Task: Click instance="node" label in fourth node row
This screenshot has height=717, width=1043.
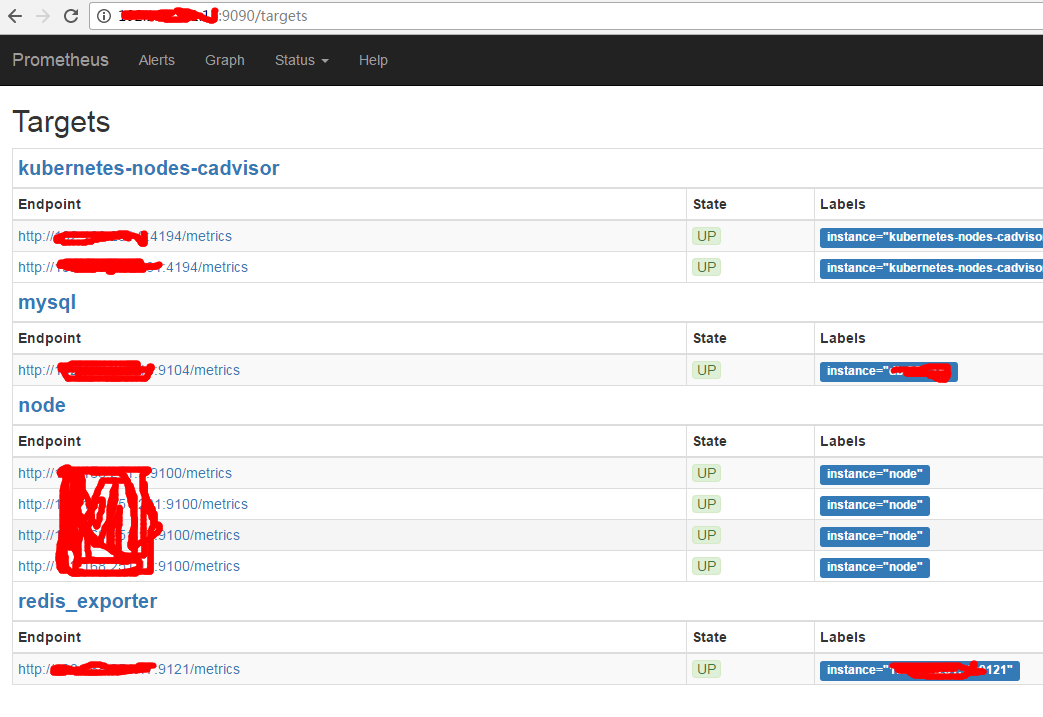Action: [875, 567]
